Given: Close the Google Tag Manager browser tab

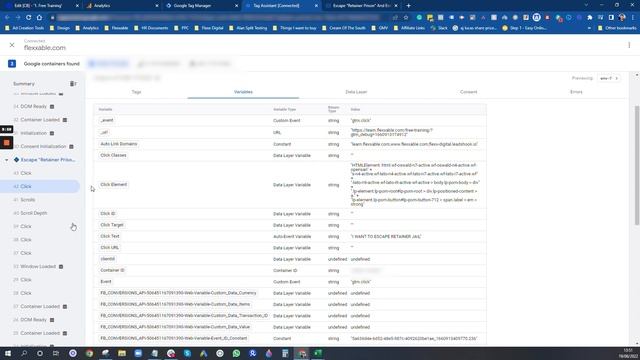Looking at the screenshot, I should pos(236,6).
